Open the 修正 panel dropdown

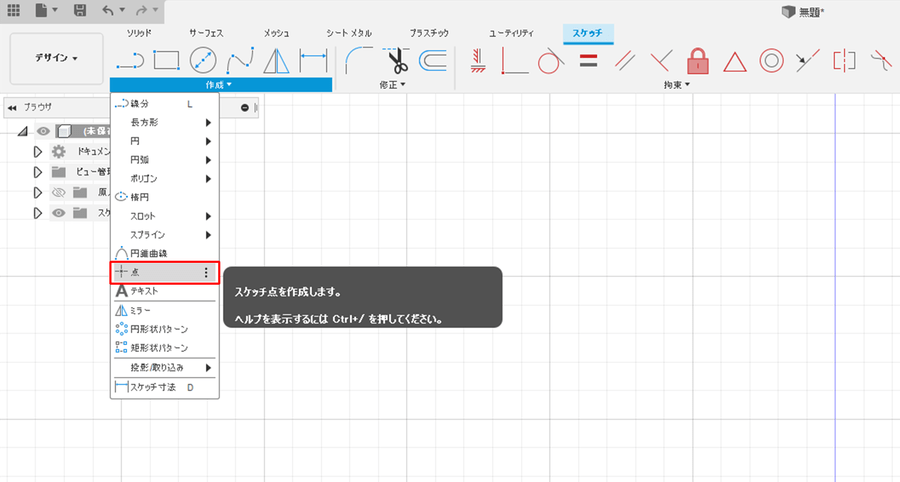click(x=393, y=85)
